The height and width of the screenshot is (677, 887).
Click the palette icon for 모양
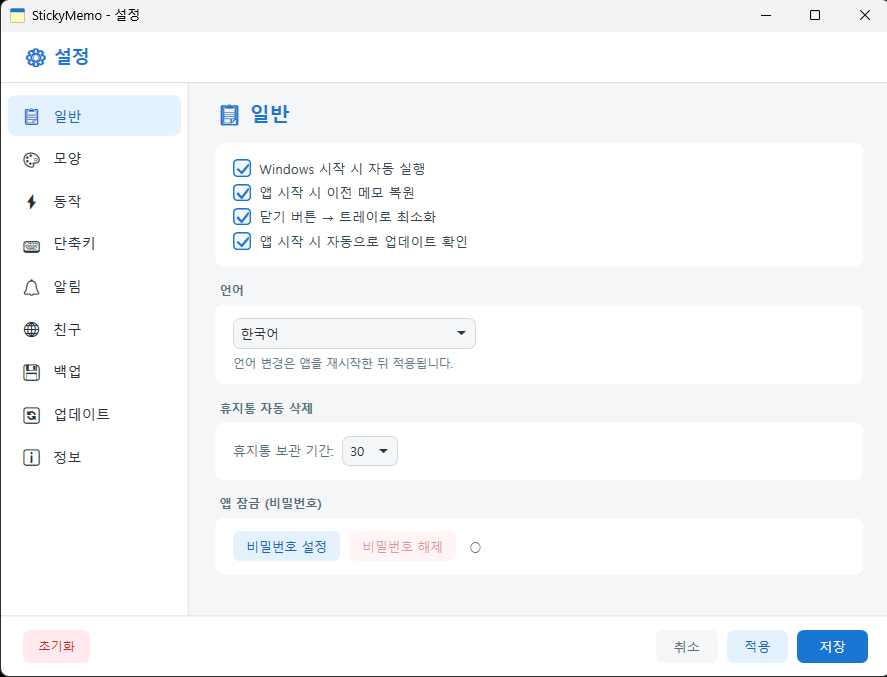[x=32, y=159]
